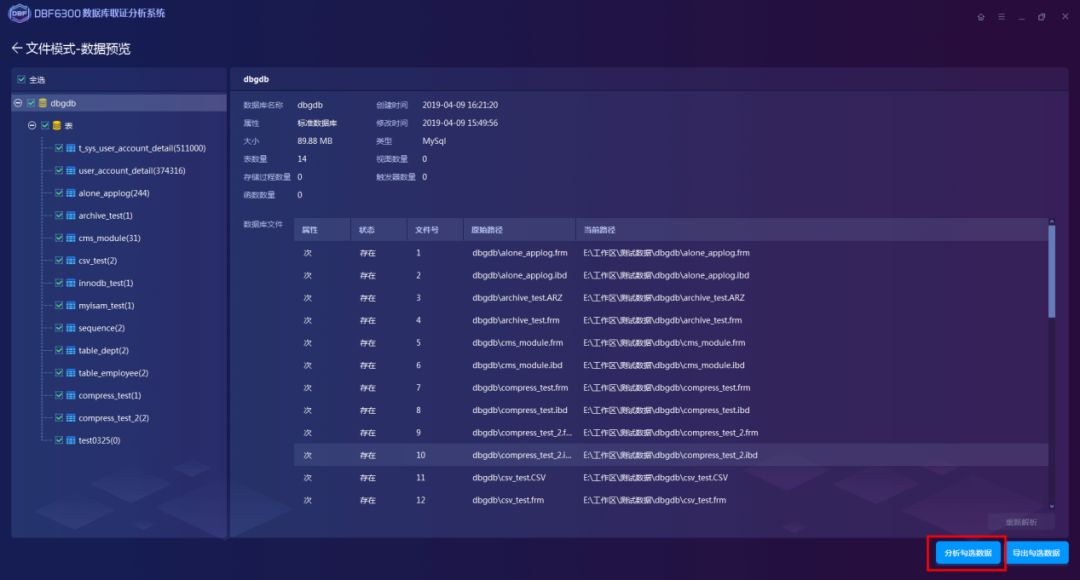
Task: Click table icon of innodb_test(1)
Action: (70, 283)
